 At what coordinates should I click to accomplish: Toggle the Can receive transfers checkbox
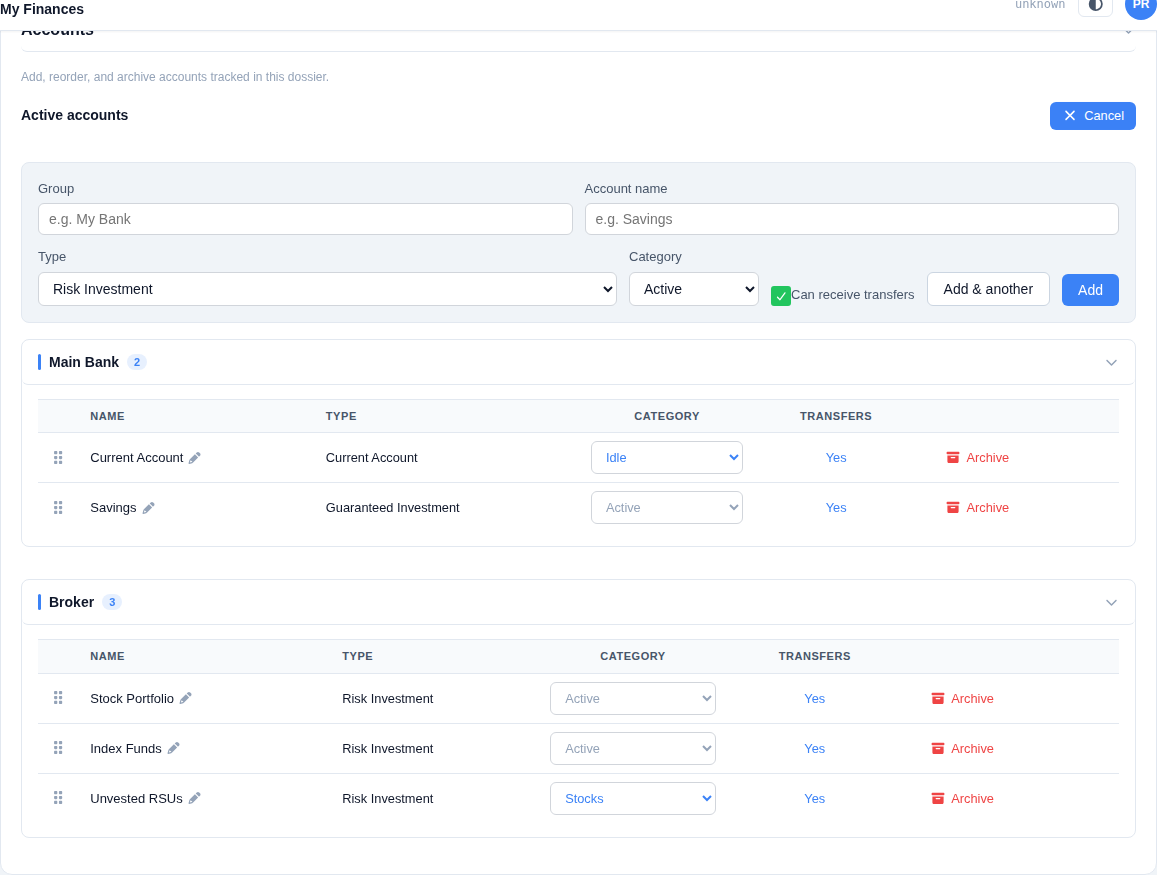click(x=781, y=296)
